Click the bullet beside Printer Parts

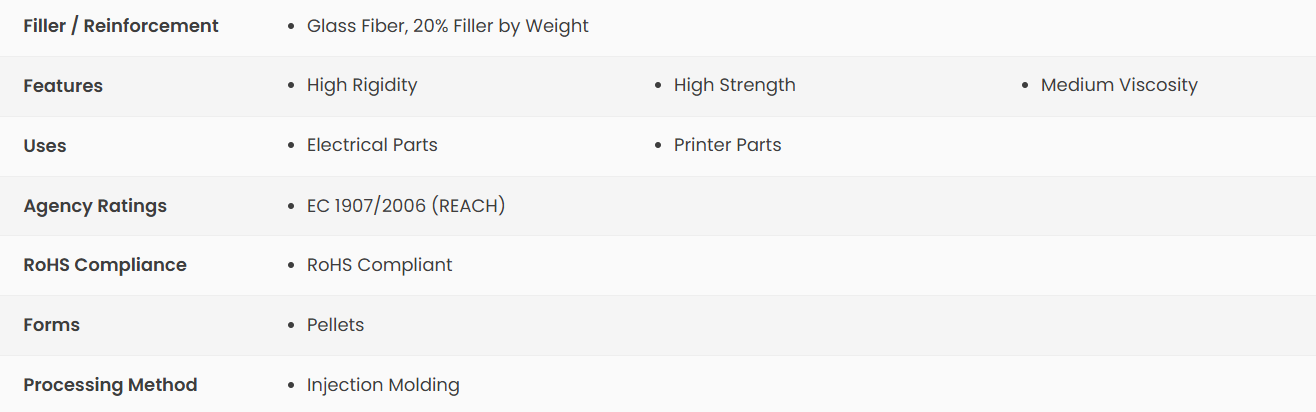(x=657, y=147)
